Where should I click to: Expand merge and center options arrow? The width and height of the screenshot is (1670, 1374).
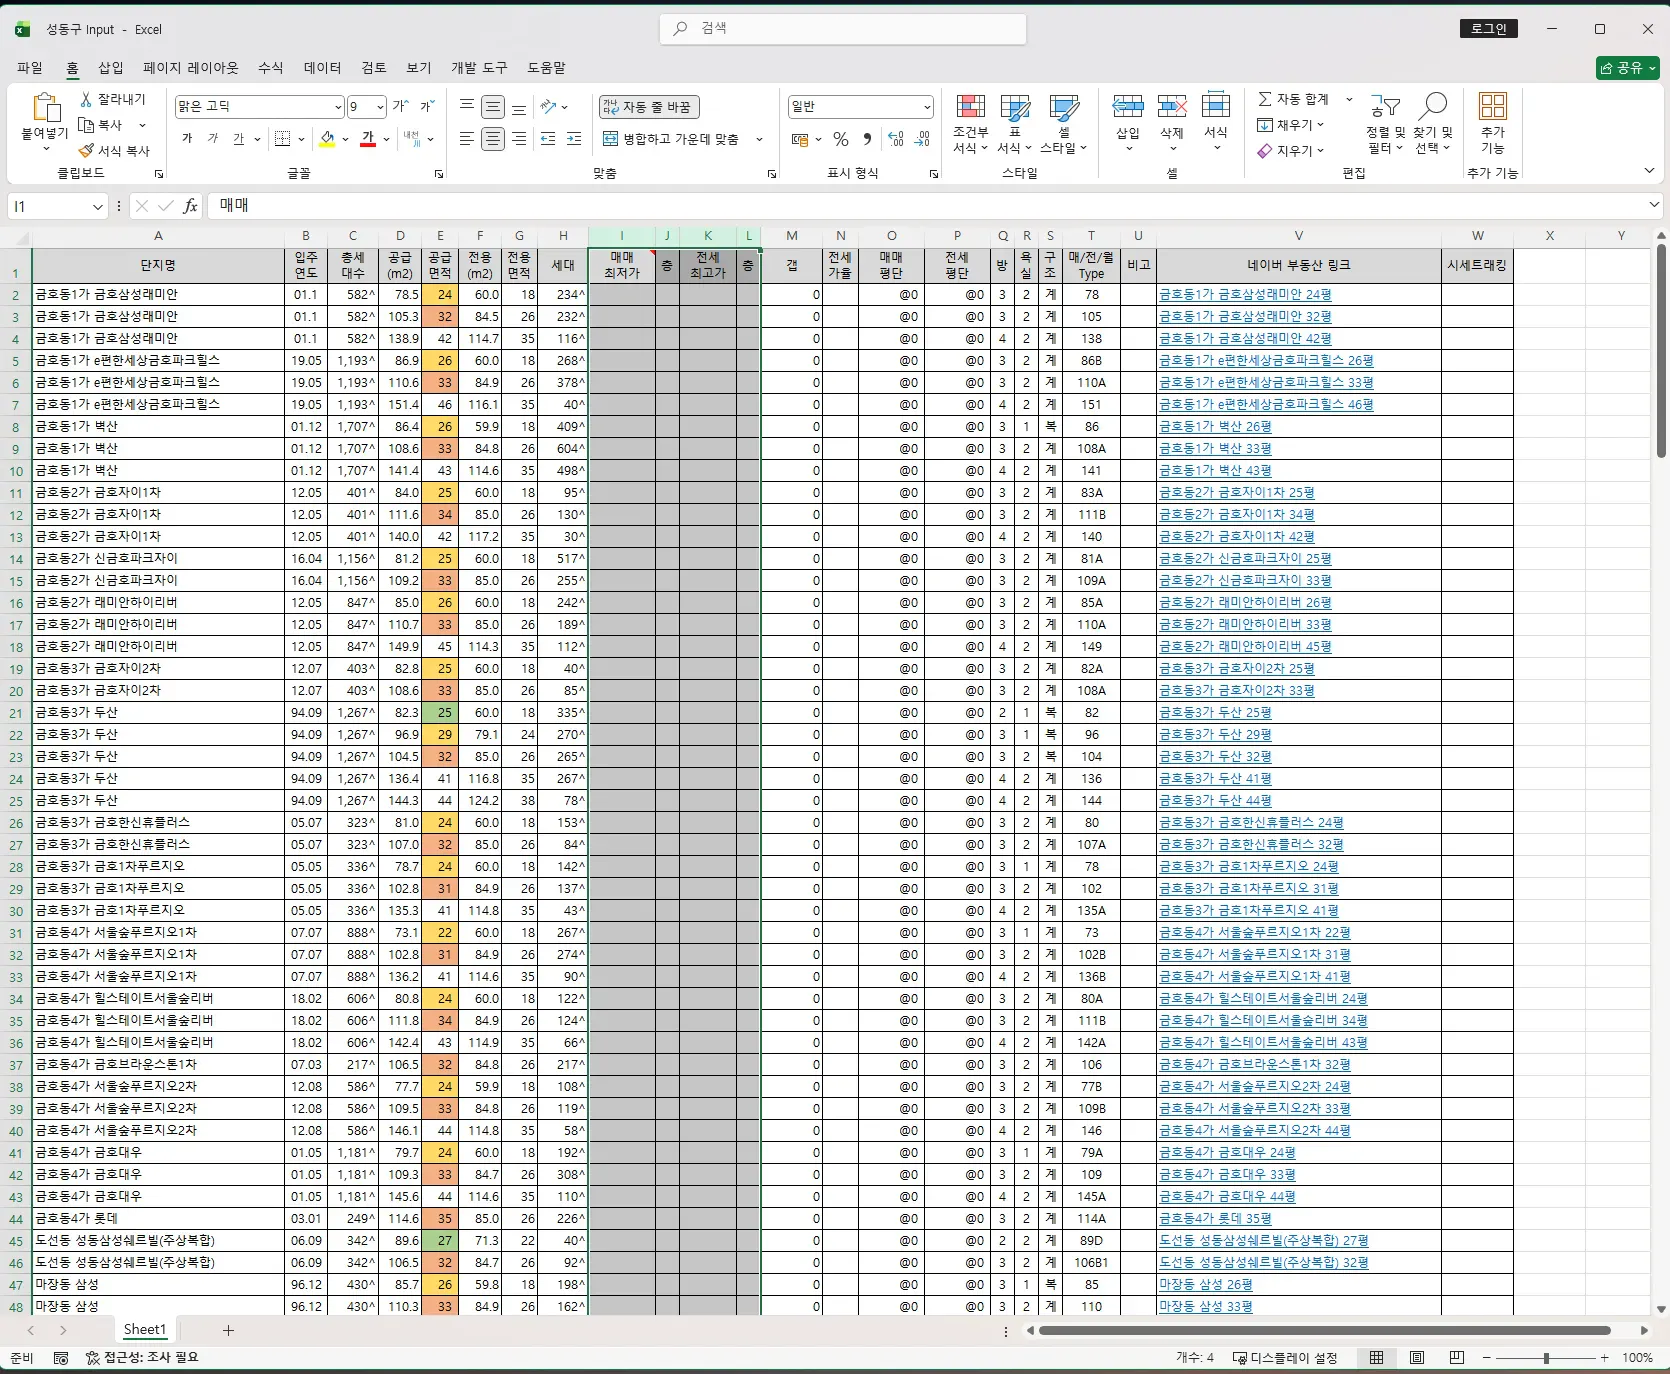pyautogui.click(x=759, y=139)
